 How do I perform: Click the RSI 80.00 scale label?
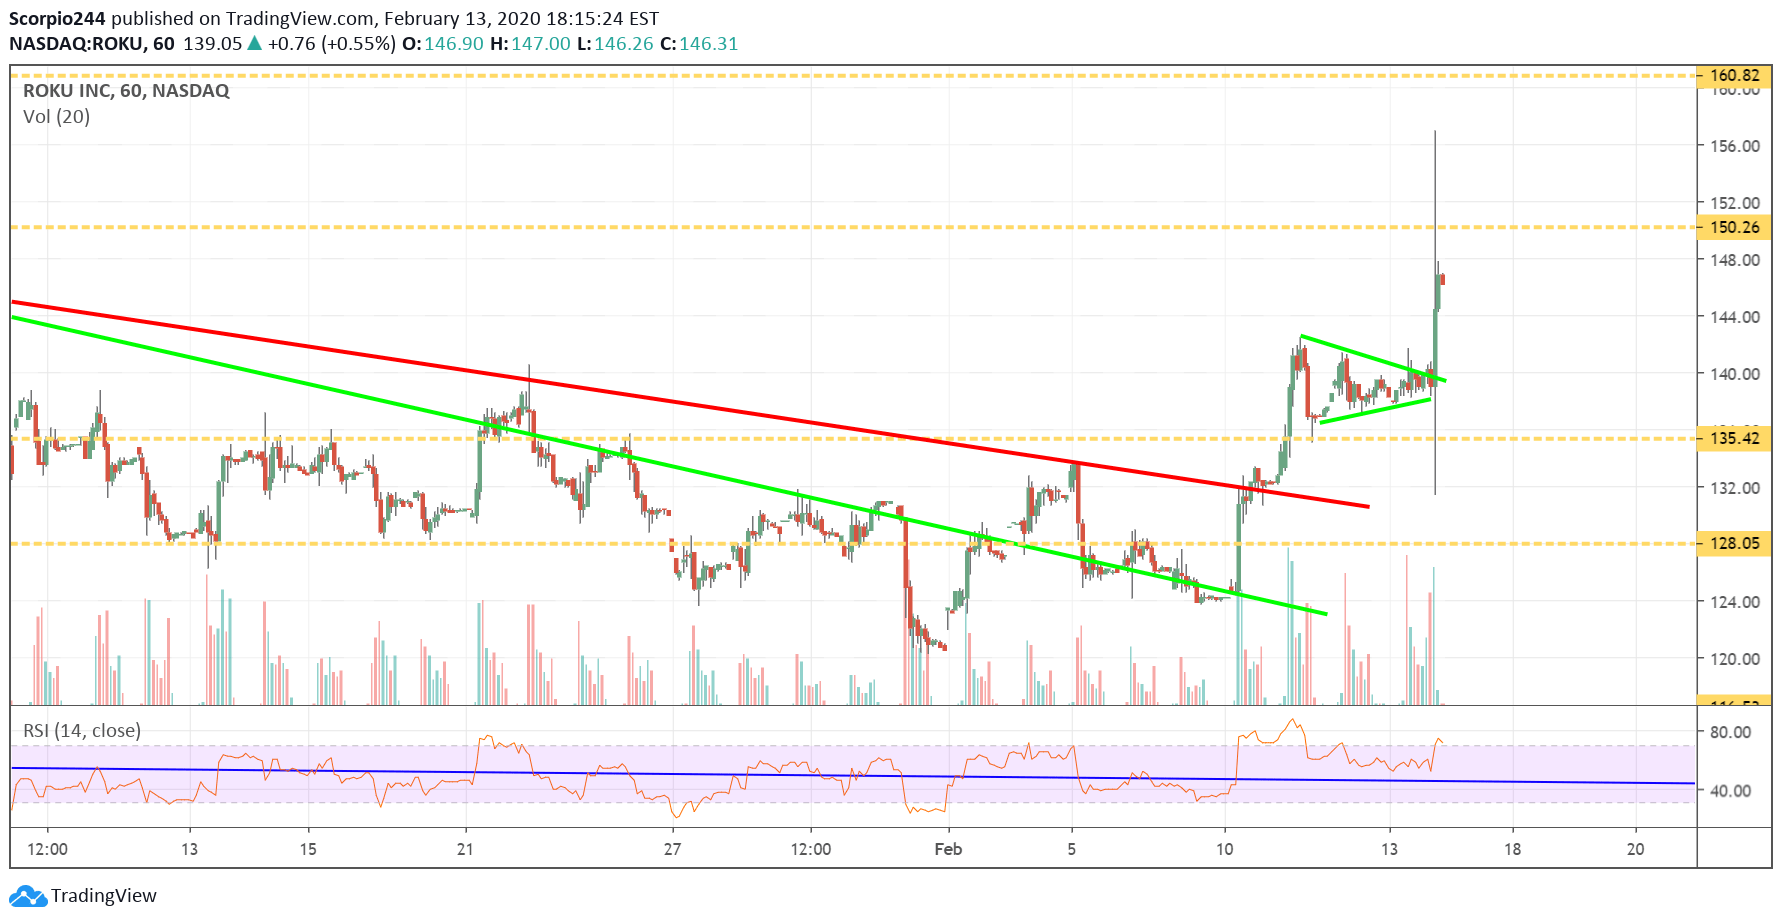coord(1731,732)
